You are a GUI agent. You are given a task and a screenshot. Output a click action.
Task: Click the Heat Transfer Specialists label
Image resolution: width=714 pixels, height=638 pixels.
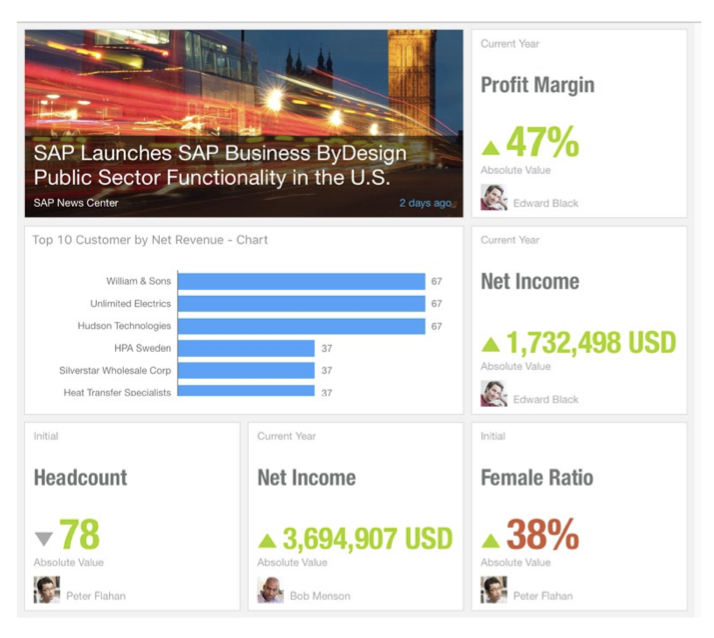pos(117,392)
